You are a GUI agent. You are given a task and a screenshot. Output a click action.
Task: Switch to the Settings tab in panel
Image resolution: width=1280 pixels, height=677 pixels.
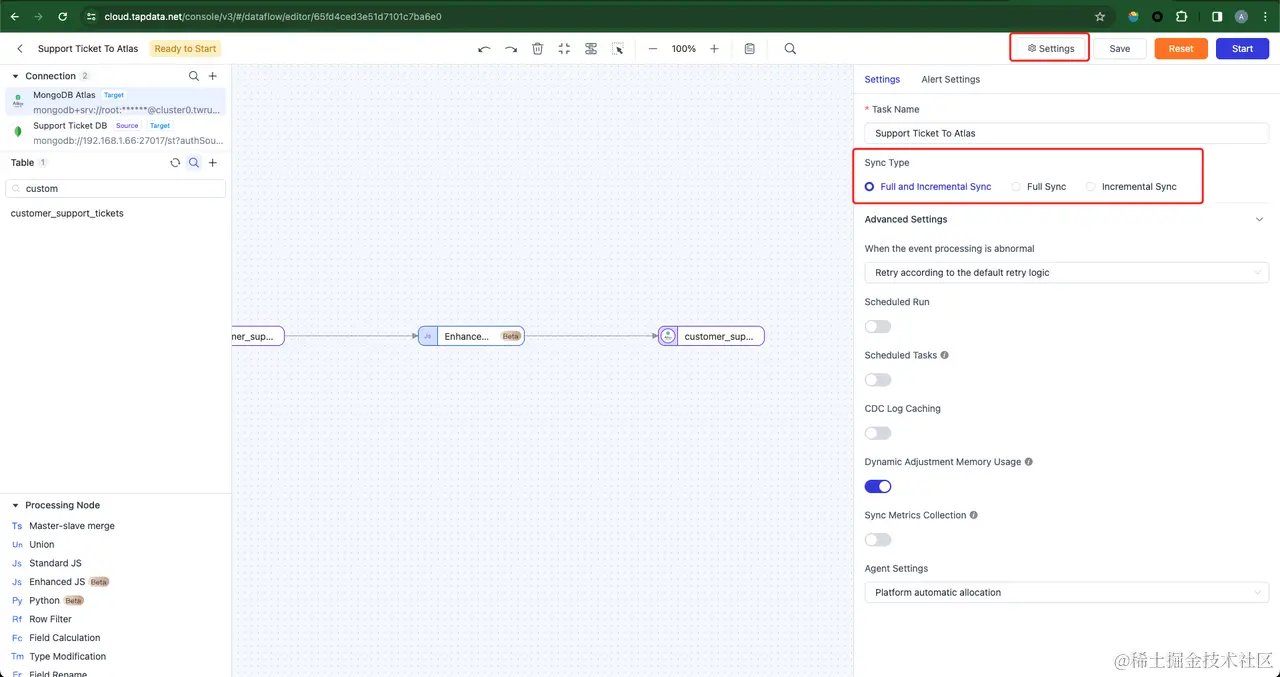coord(882,79)
